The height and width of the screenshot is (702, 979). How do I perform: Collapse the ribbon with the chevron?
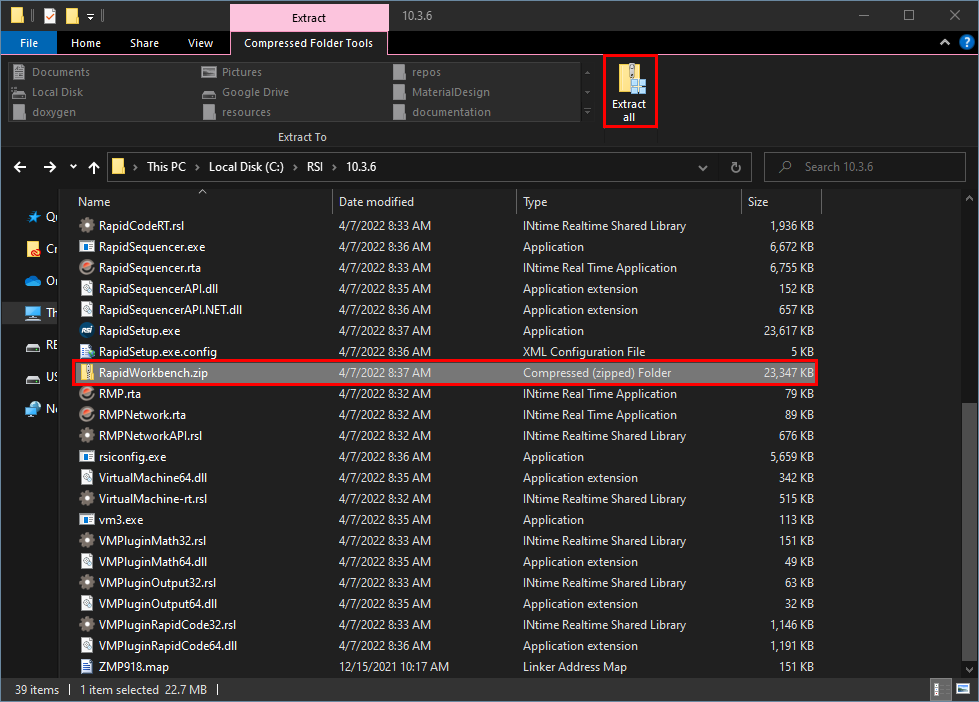943,43
